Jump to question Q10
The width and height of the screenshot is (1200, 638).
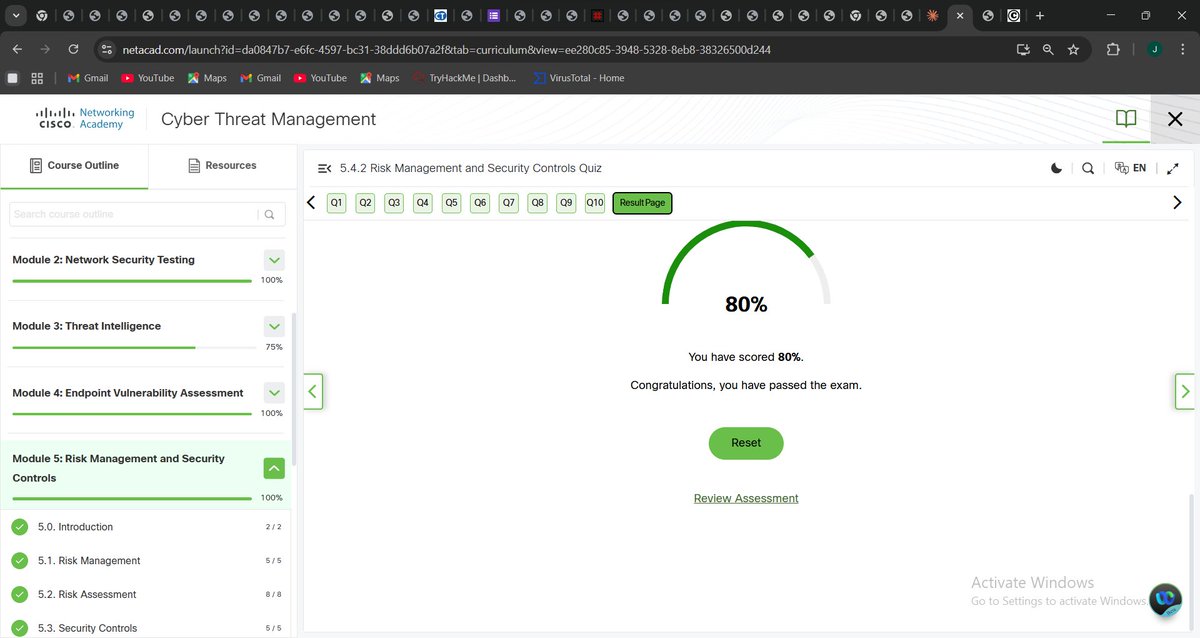tap(595, 203)
